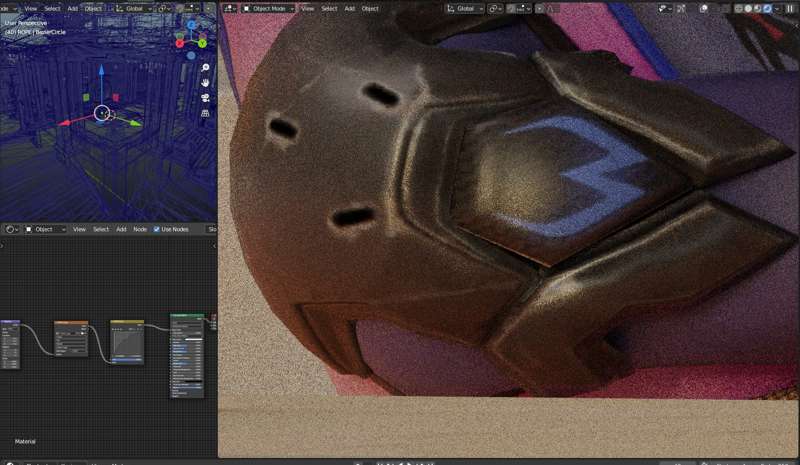The height and width of the screenshot is (465, 800).
Task: Click the green Y axis gizmo ball
Action: tap(202, 43)
